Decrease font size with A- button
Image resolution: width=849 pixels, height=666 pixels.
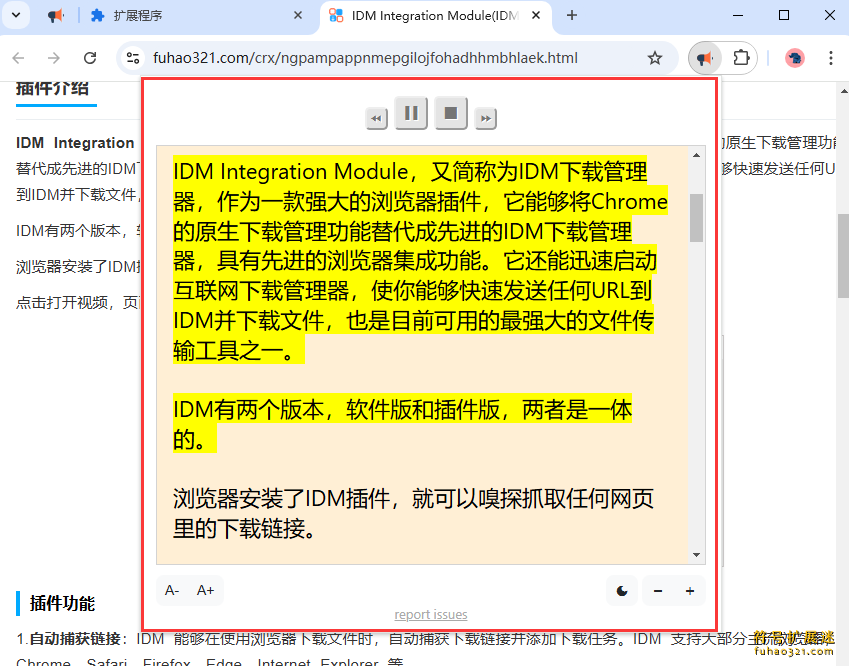pyautogui.click(x=172, y=590)
